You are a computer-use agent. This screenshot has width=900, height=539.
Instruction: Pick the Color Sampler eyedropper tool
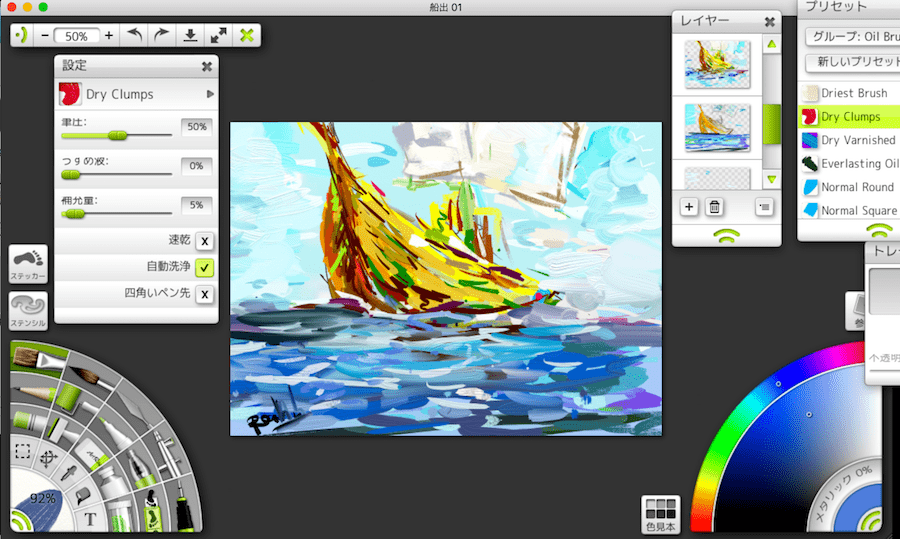point(69,474)
